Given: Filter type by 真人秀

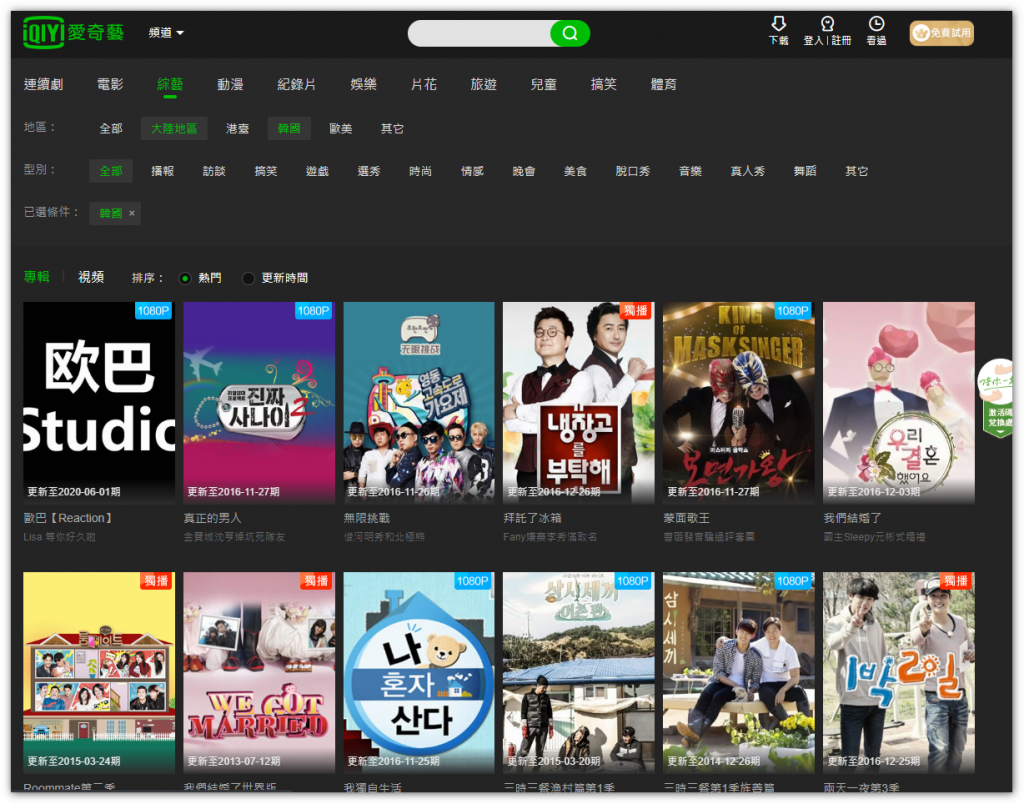Looking at the screenshot, I should [x=748, y=171].
